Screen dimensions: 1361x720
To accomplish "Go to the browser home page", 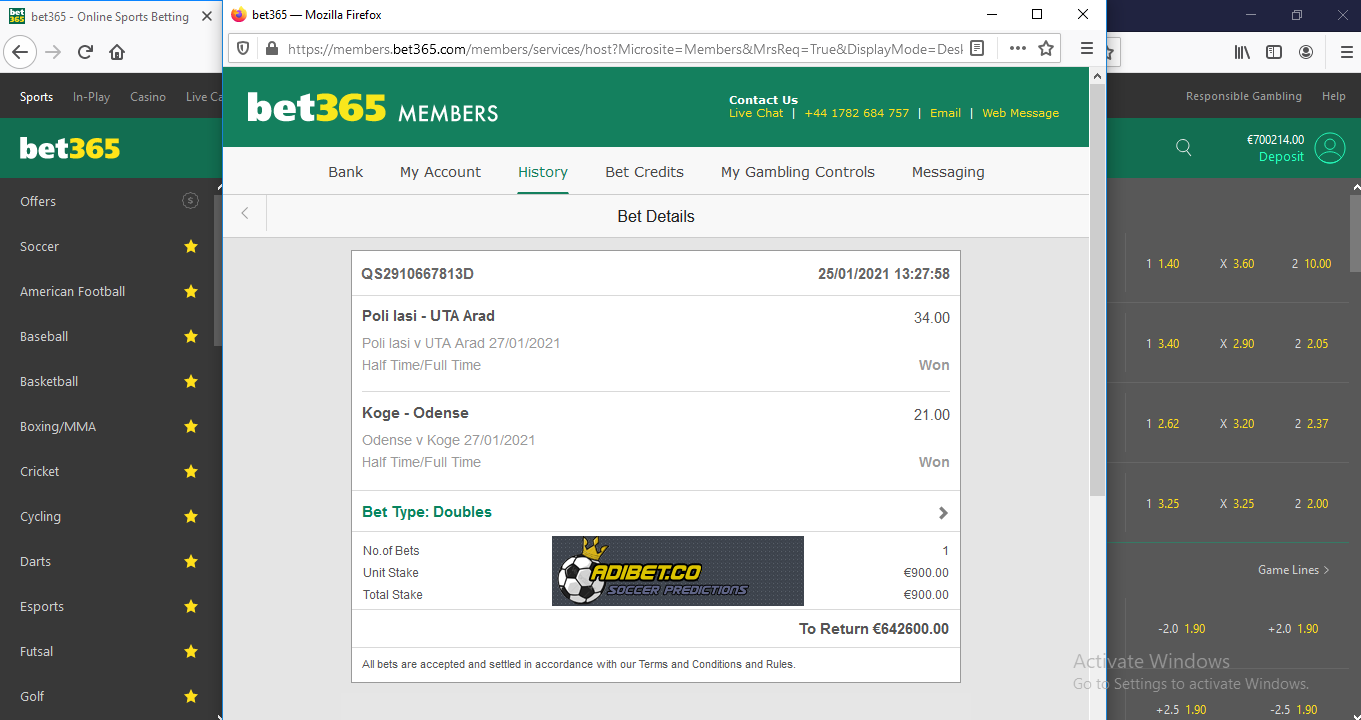I will [x=117, y=52].
